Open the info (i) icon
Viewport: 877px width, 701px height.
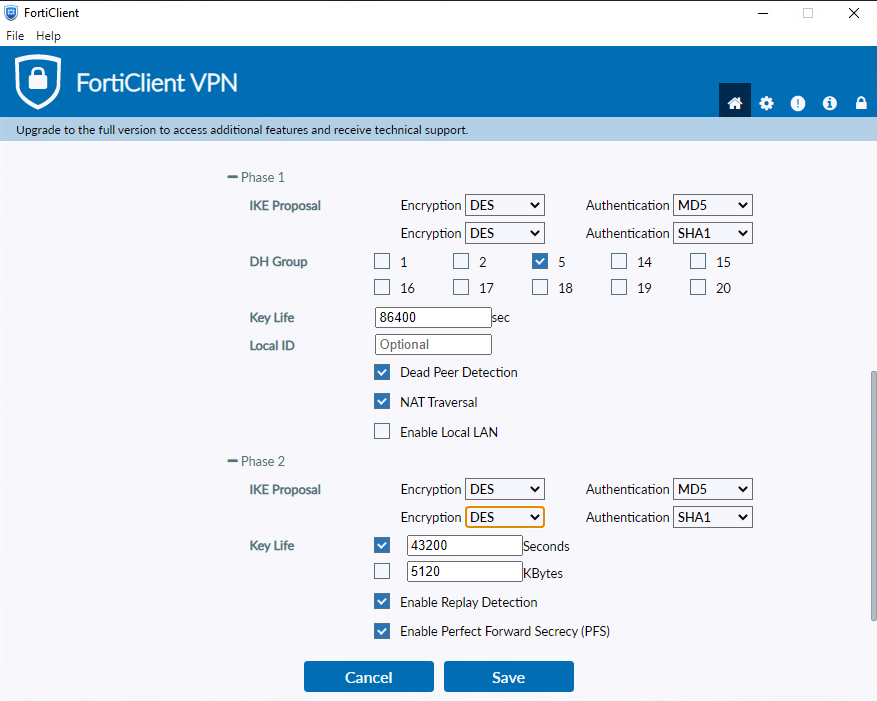point(829,103)
